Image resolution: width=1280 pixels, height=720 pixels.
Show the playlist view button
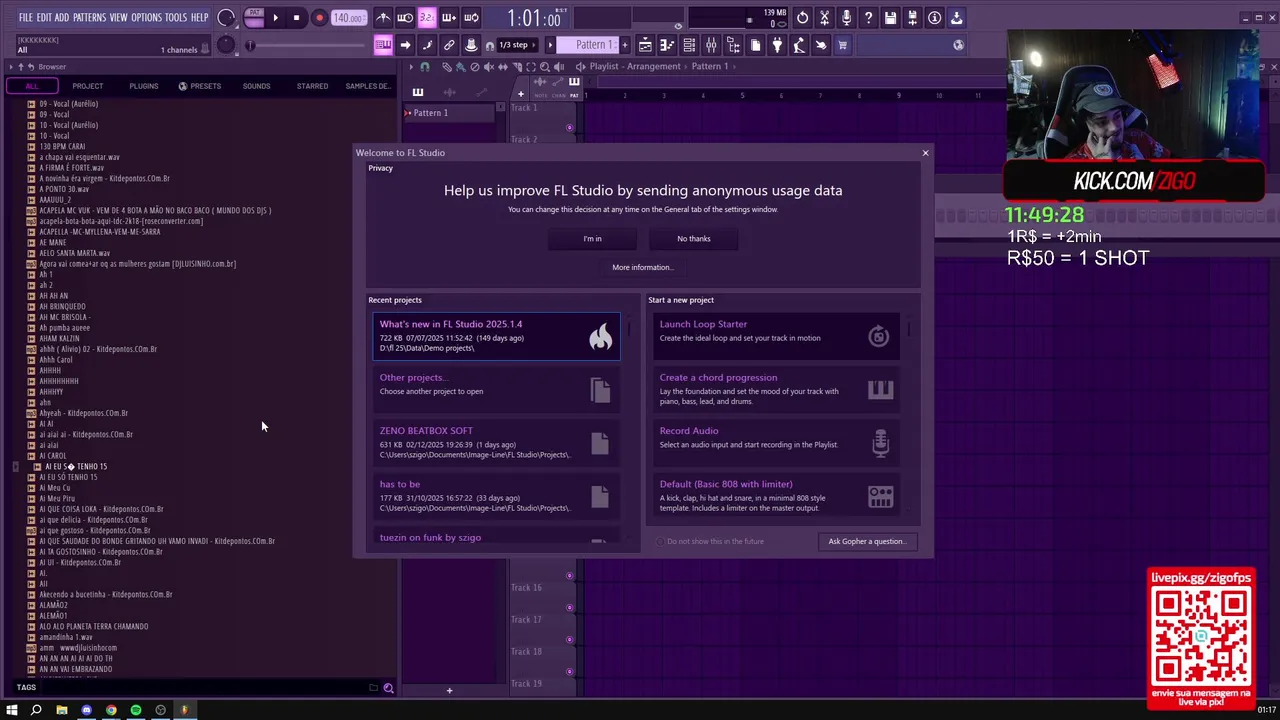click(x=645, y=45)
